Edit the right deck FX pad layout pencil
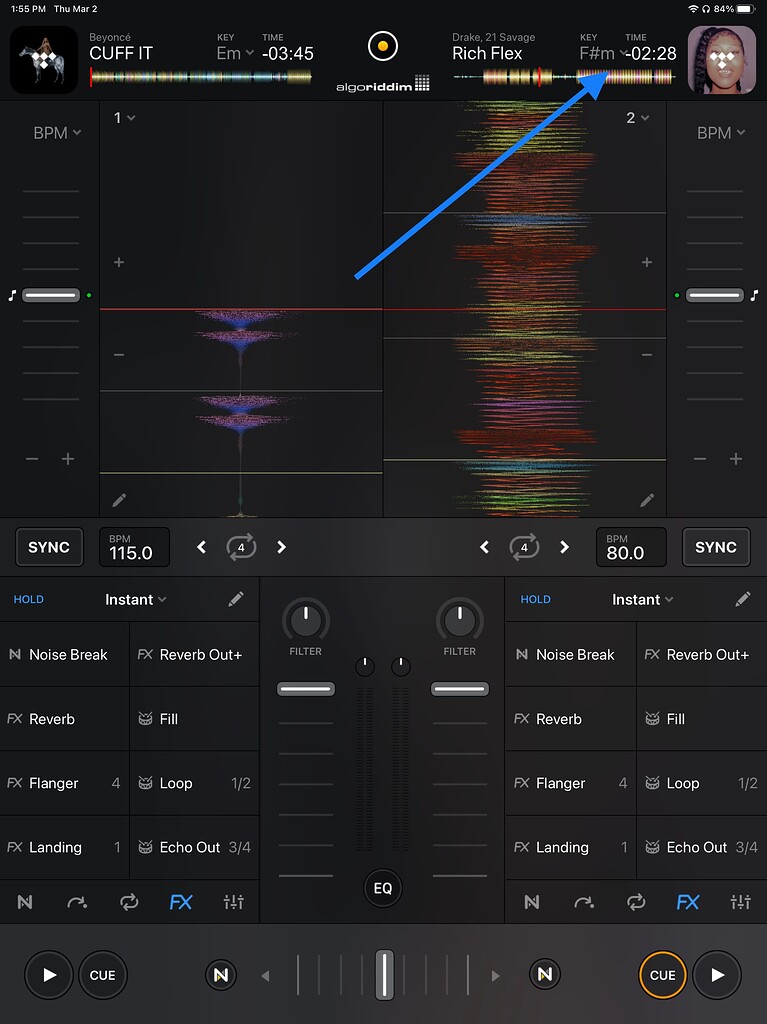 pyautogui.click(x=742, y=599)
